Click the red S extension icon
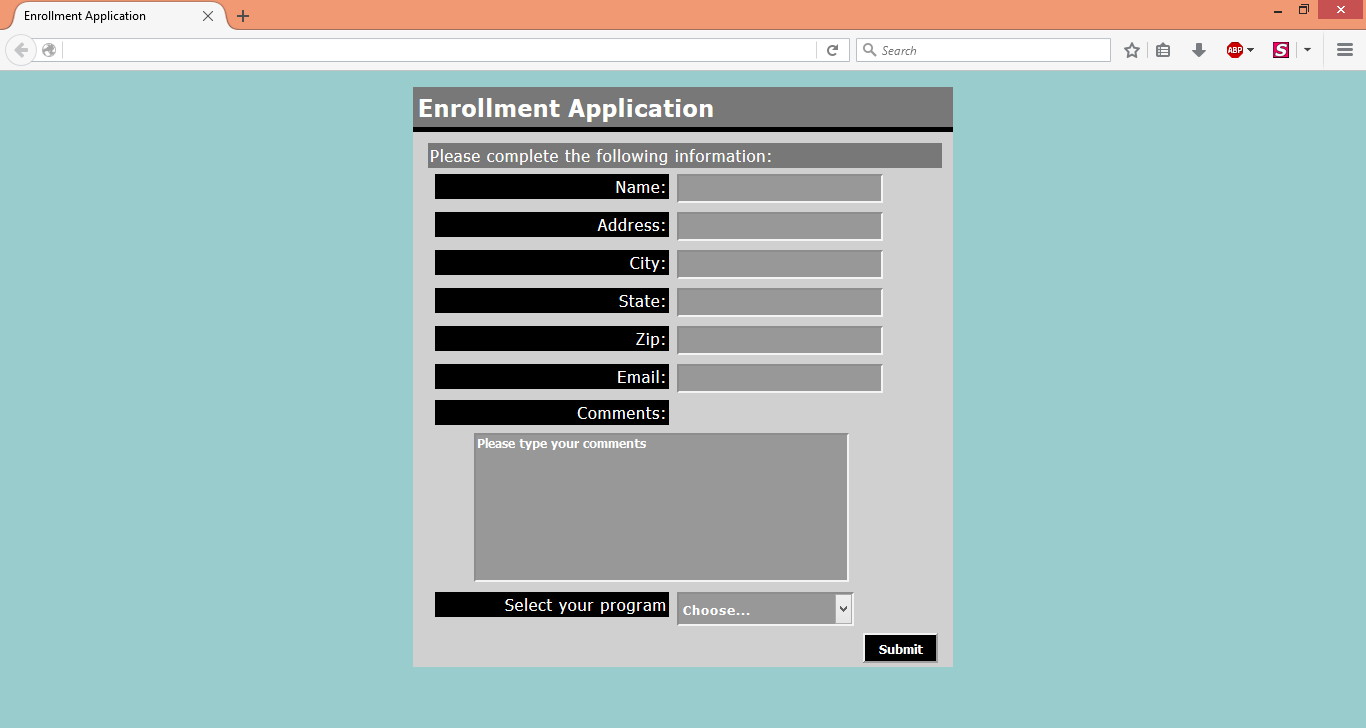 [1280, 50]
